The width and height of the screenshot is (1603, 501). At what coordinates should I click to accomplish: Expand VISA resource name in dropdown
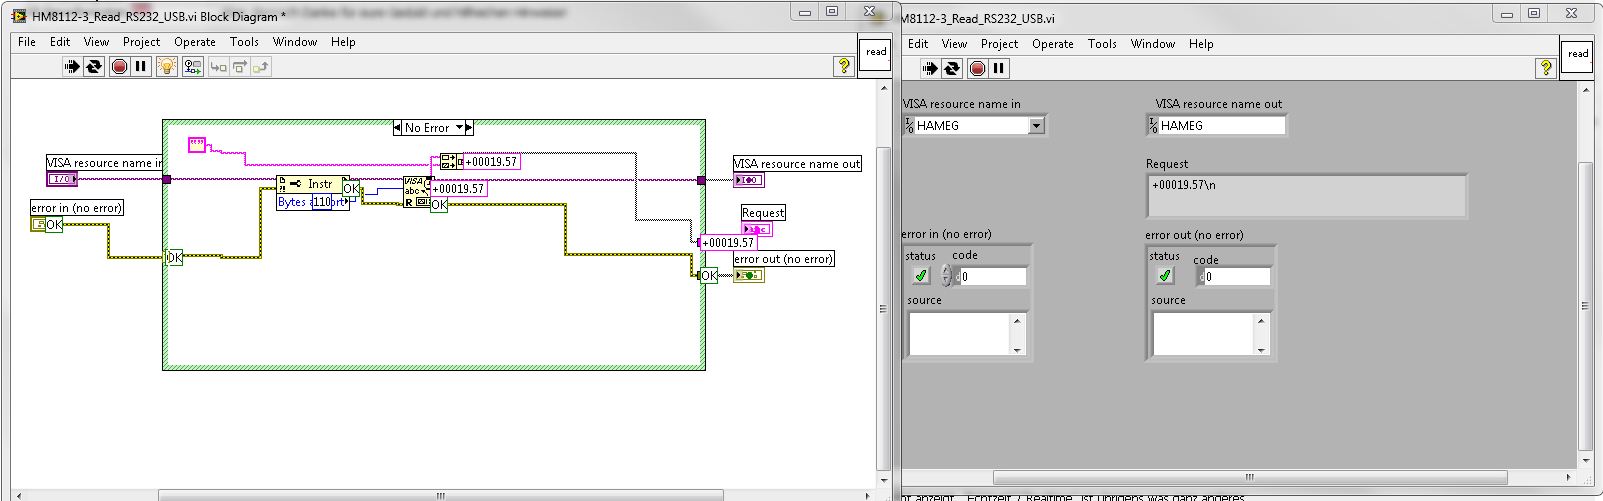click(1036, 126)
